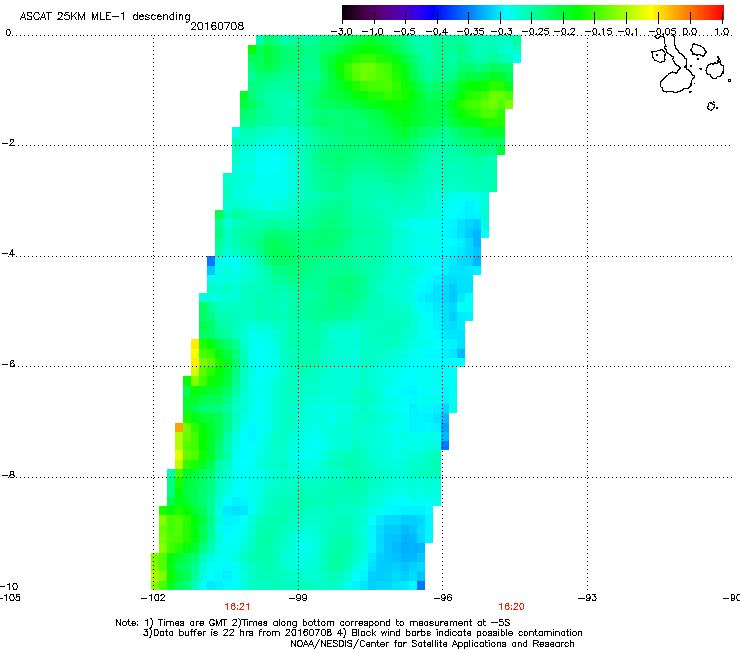Screen dimensions: 740x650
Task: Click the "-6" latitude axis label
Action: [x=8, y=363]
